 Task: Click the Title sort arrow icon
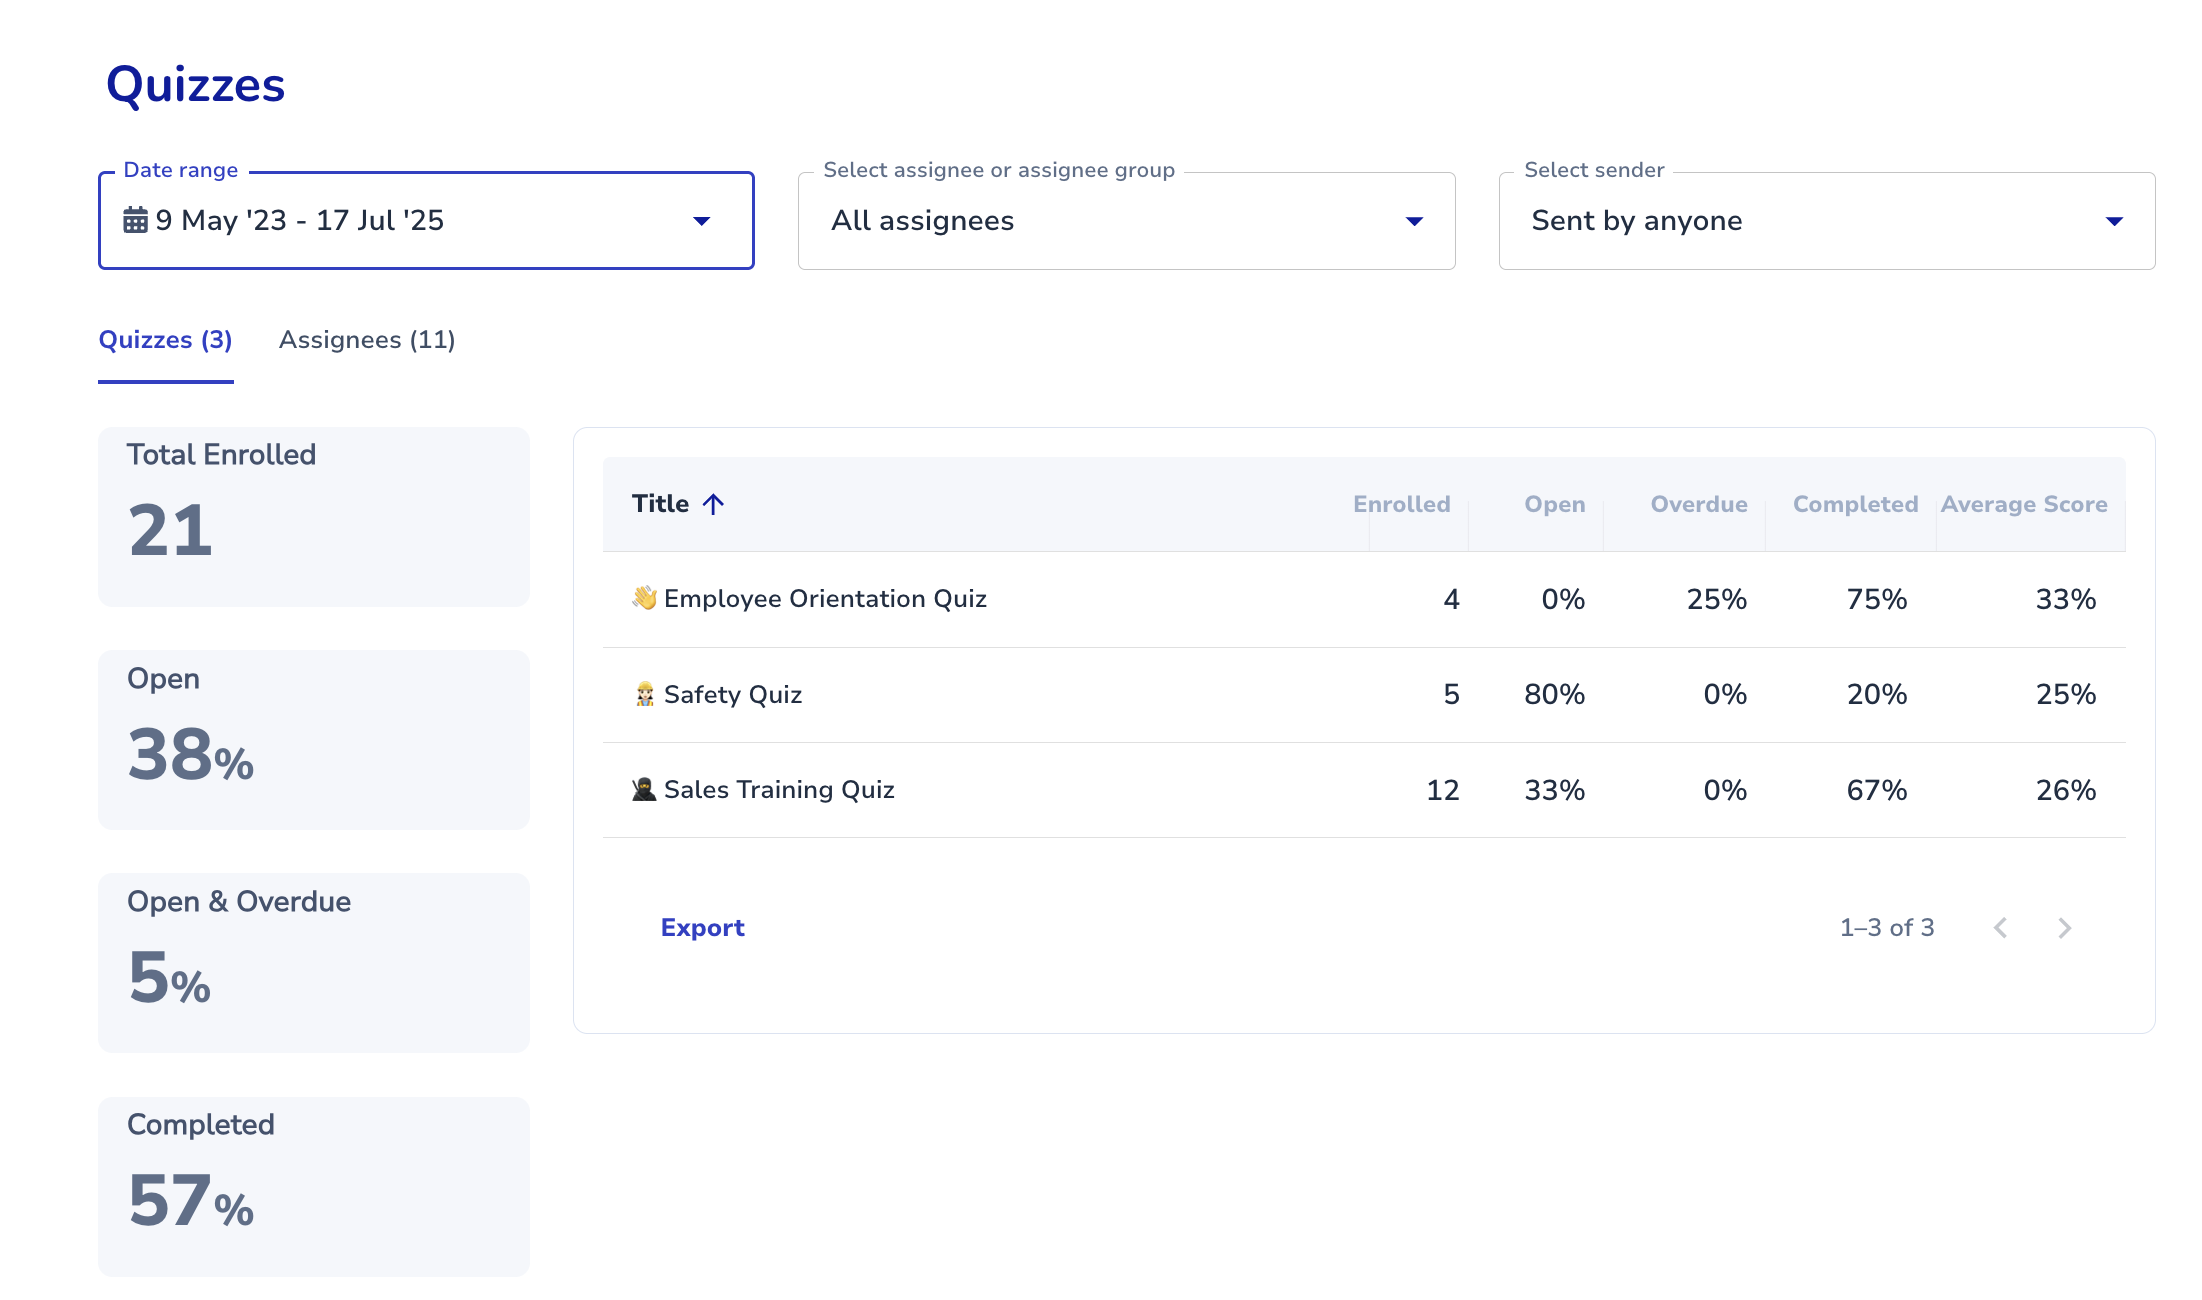[713, 504]
